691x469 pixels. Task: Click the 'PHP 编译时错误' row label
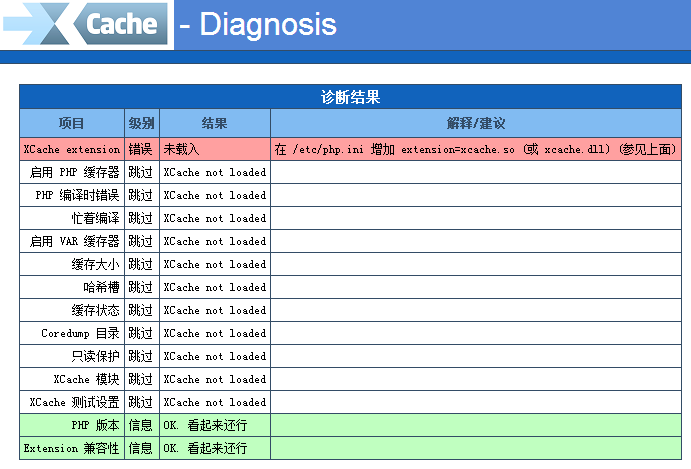(78, 195)
